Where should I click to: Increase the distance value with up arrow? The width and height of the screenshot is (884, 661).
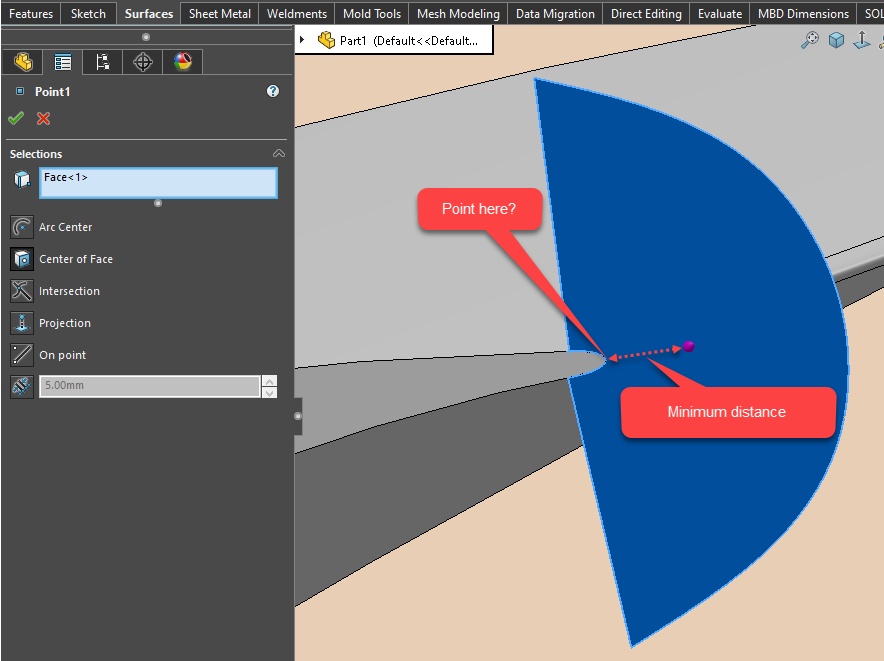tap(269, 381)
